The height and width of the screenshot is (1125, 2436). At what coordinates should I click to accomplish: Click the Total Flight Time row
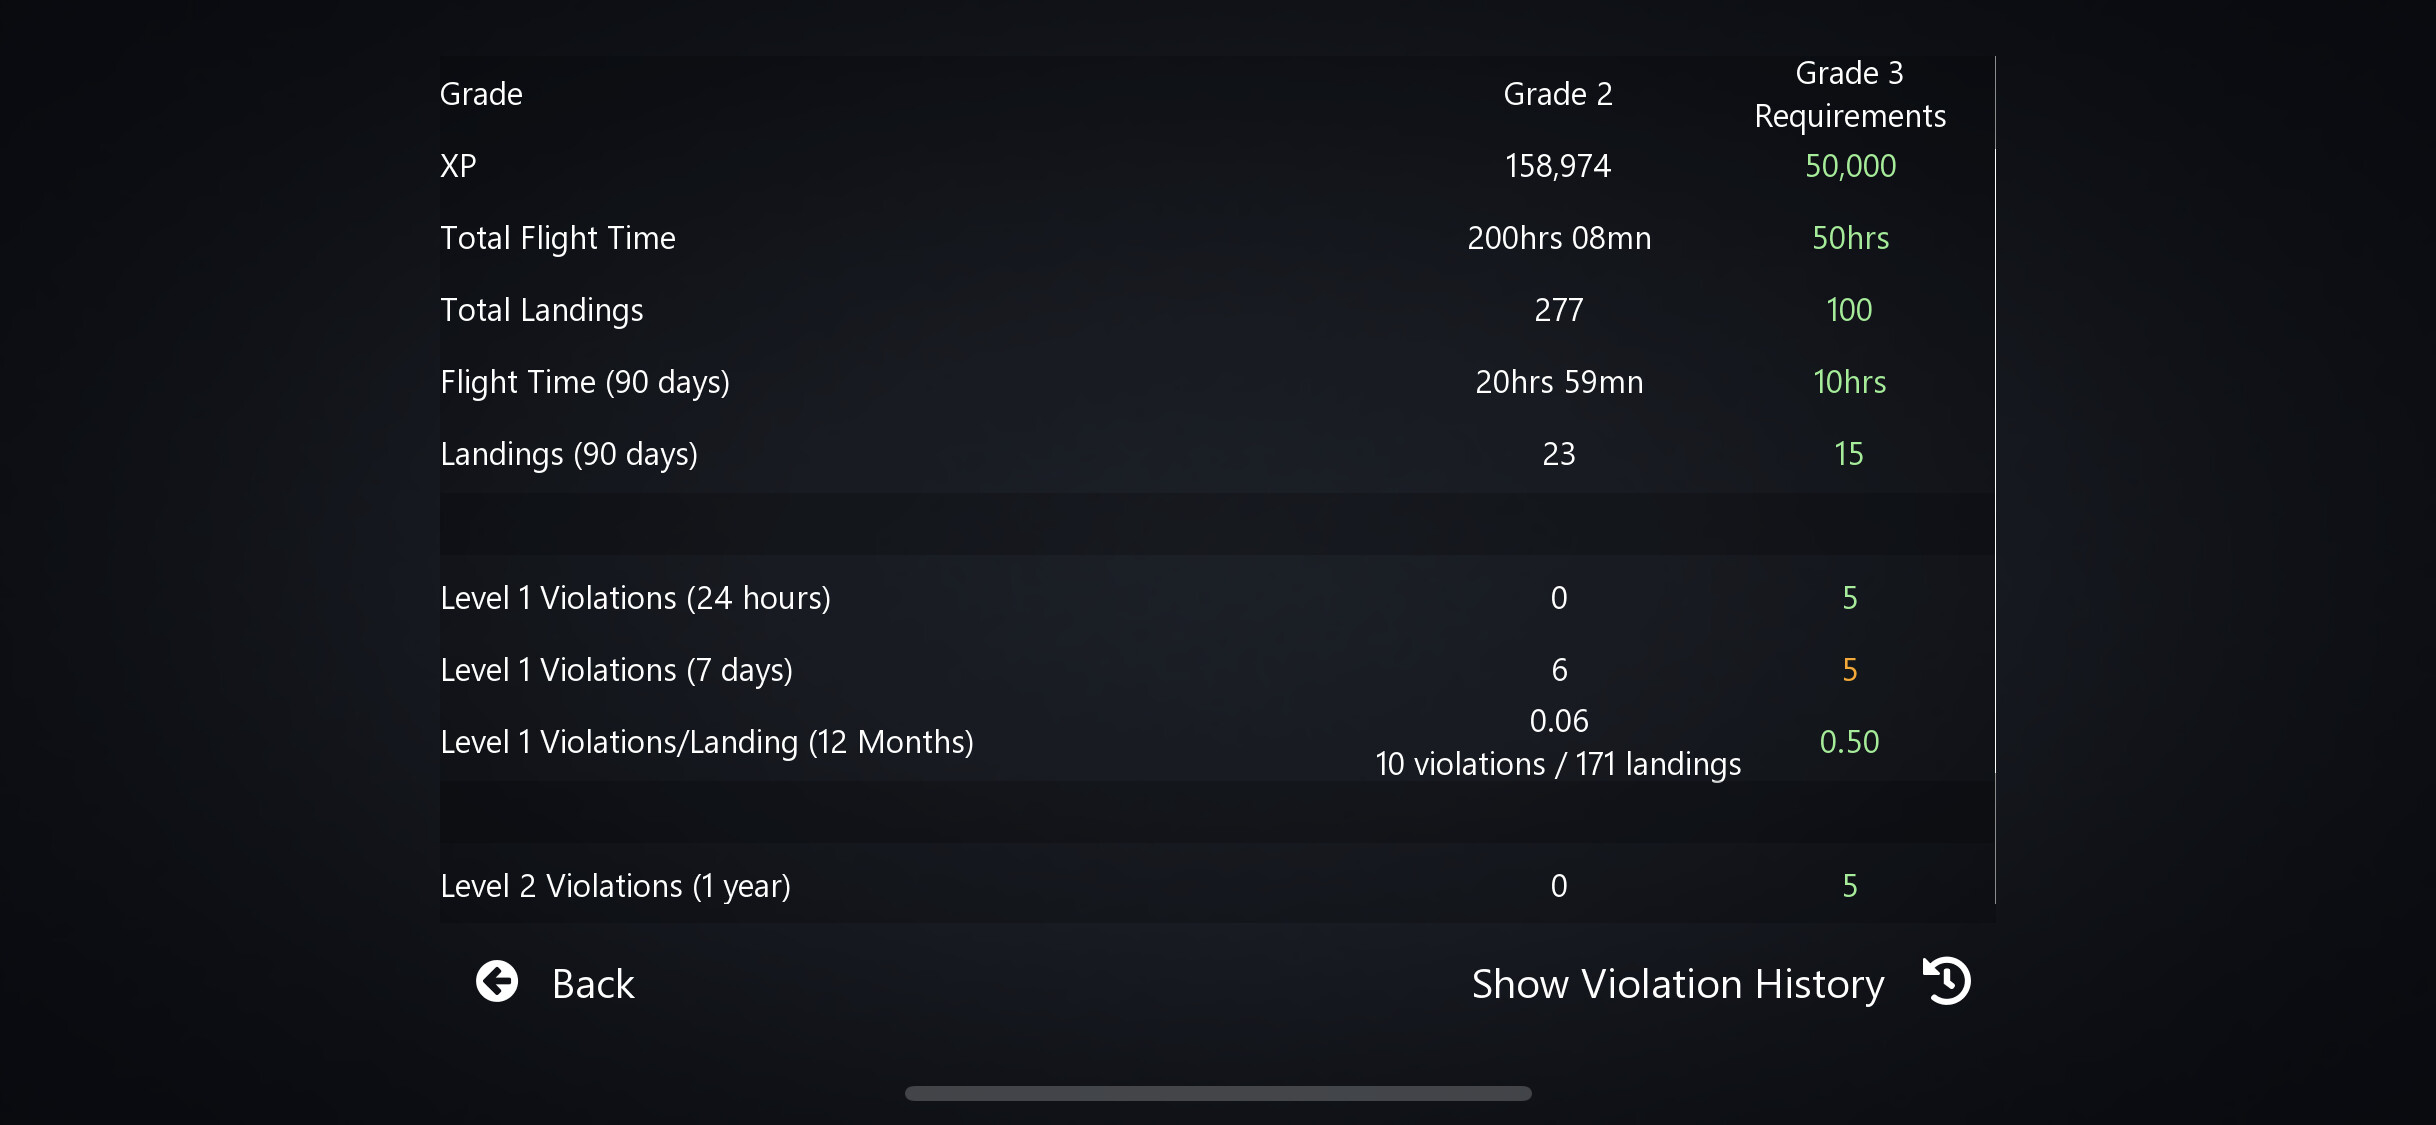point(558,238)
